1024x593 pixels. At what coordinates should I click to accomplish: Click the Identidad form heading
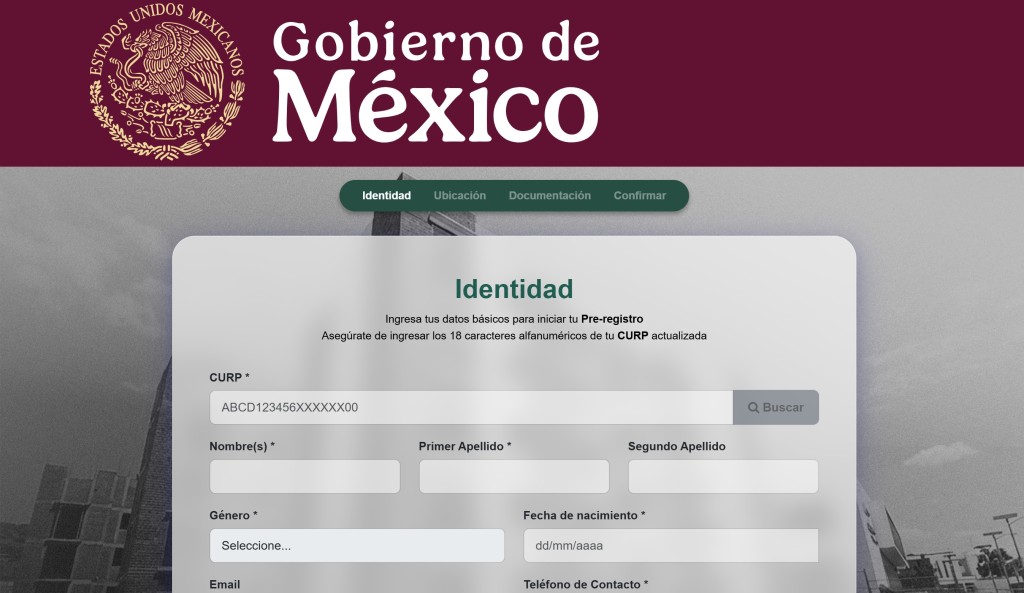tap(514, 289)
